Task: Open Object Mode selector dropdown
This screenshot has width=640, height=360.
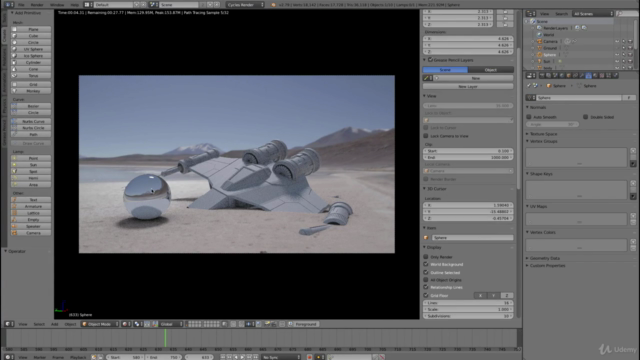Action: [x=100, y=324]
